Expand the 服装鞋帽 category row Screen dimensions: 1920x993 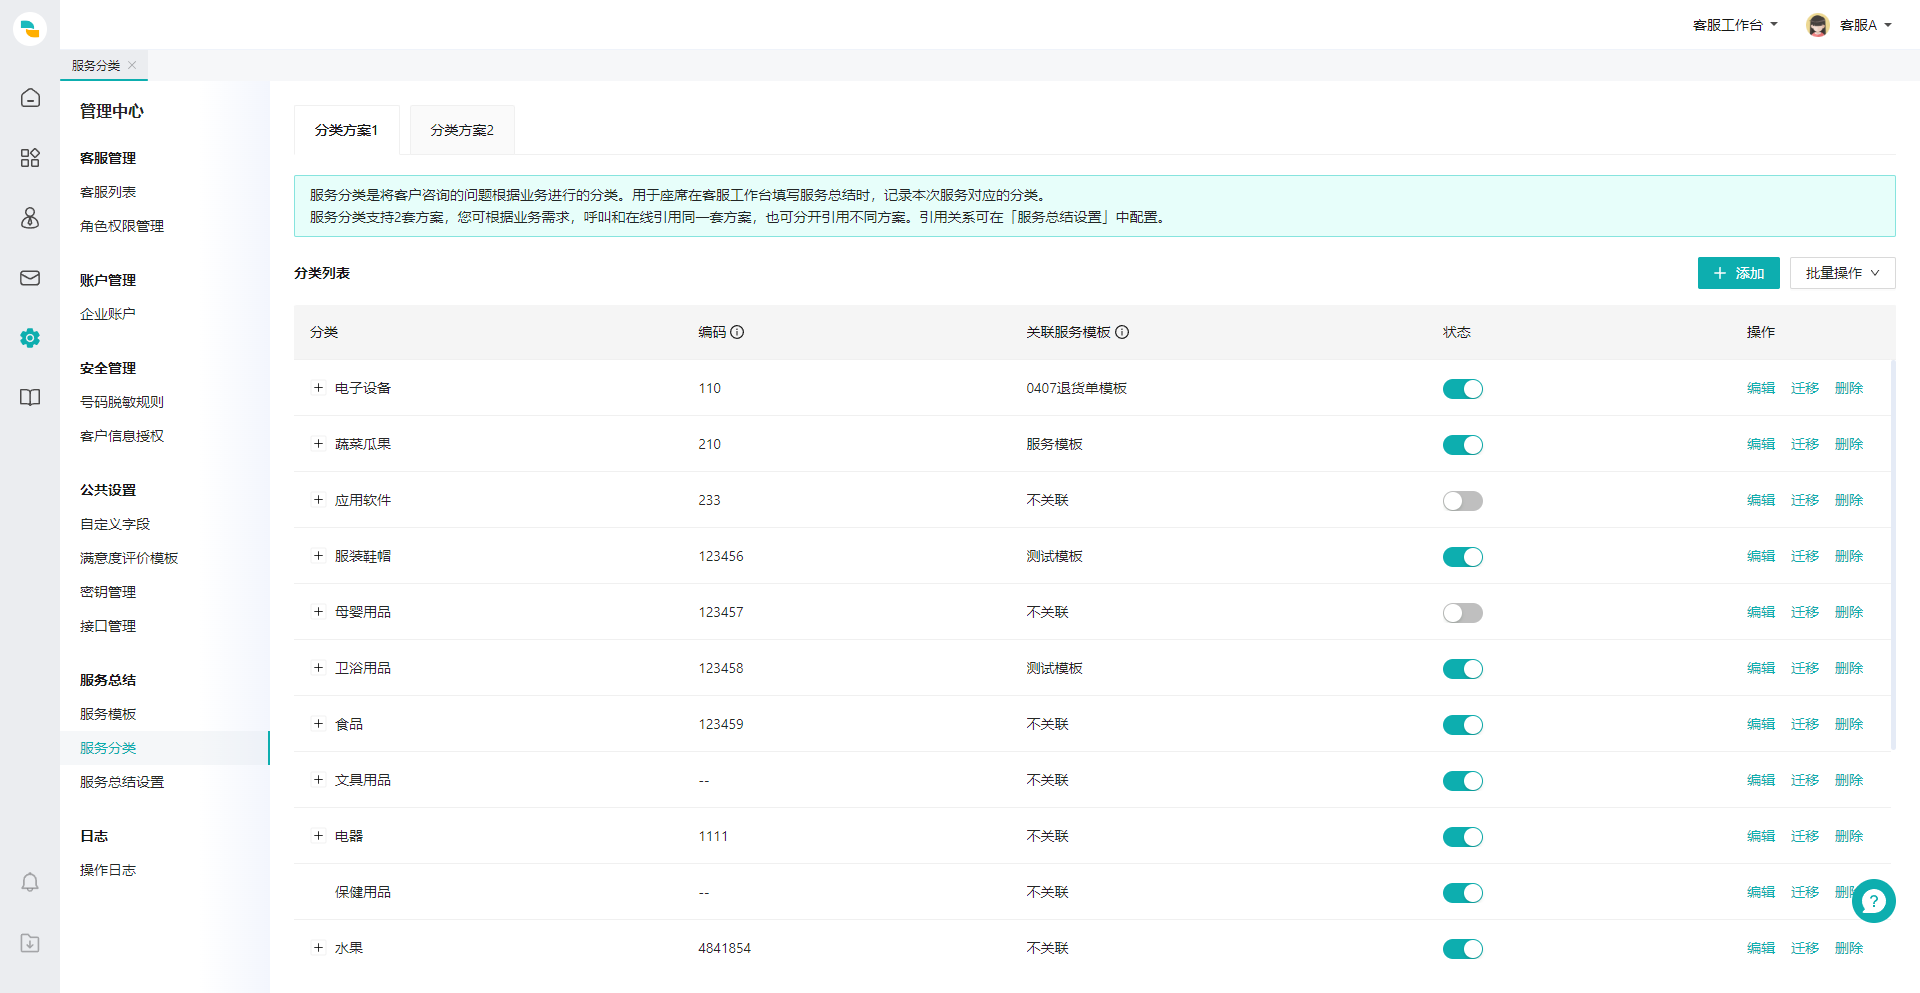[318, 556]
